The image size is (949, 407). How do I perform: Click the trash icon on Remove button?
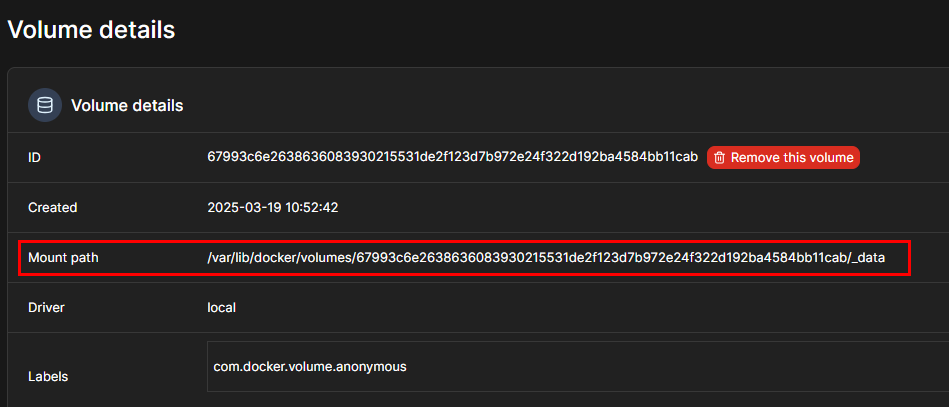719,158
